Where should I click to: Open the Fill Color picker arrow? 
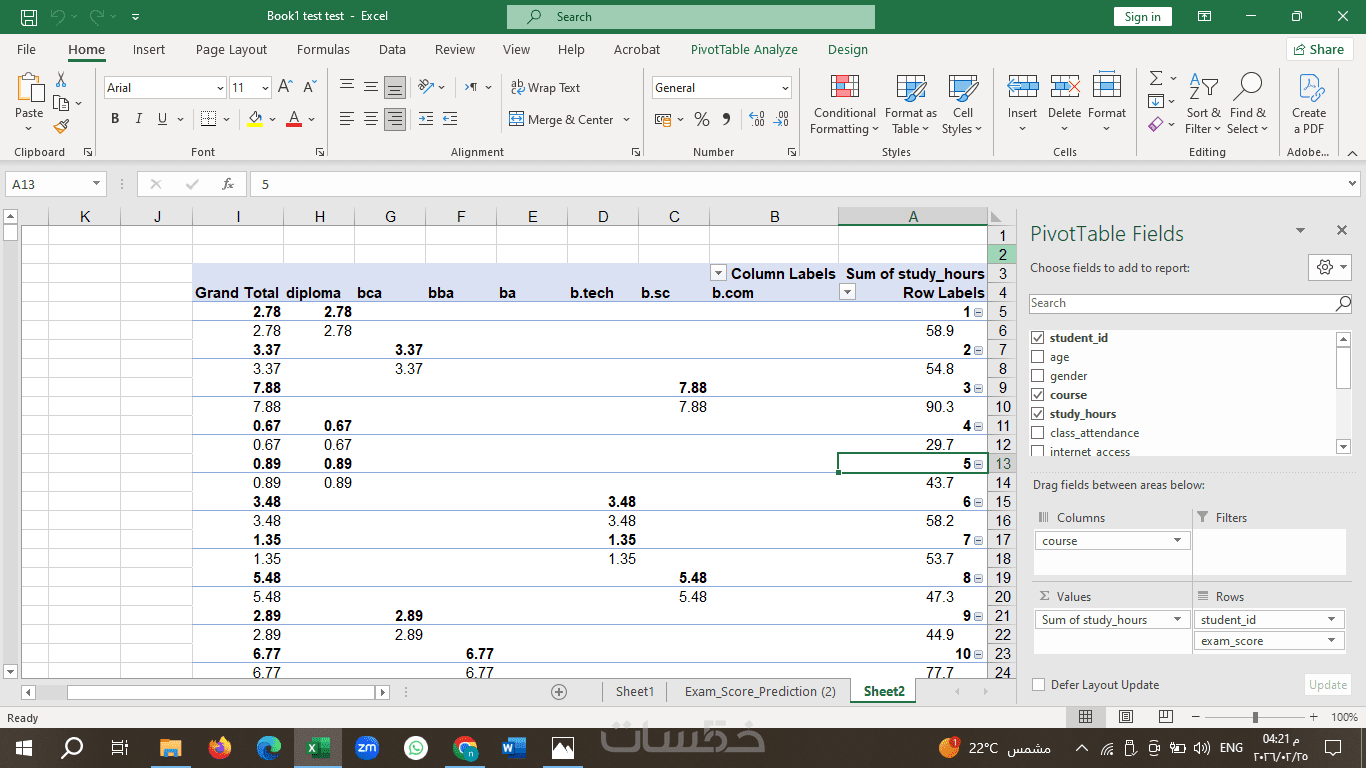click(x=271, y=119)
